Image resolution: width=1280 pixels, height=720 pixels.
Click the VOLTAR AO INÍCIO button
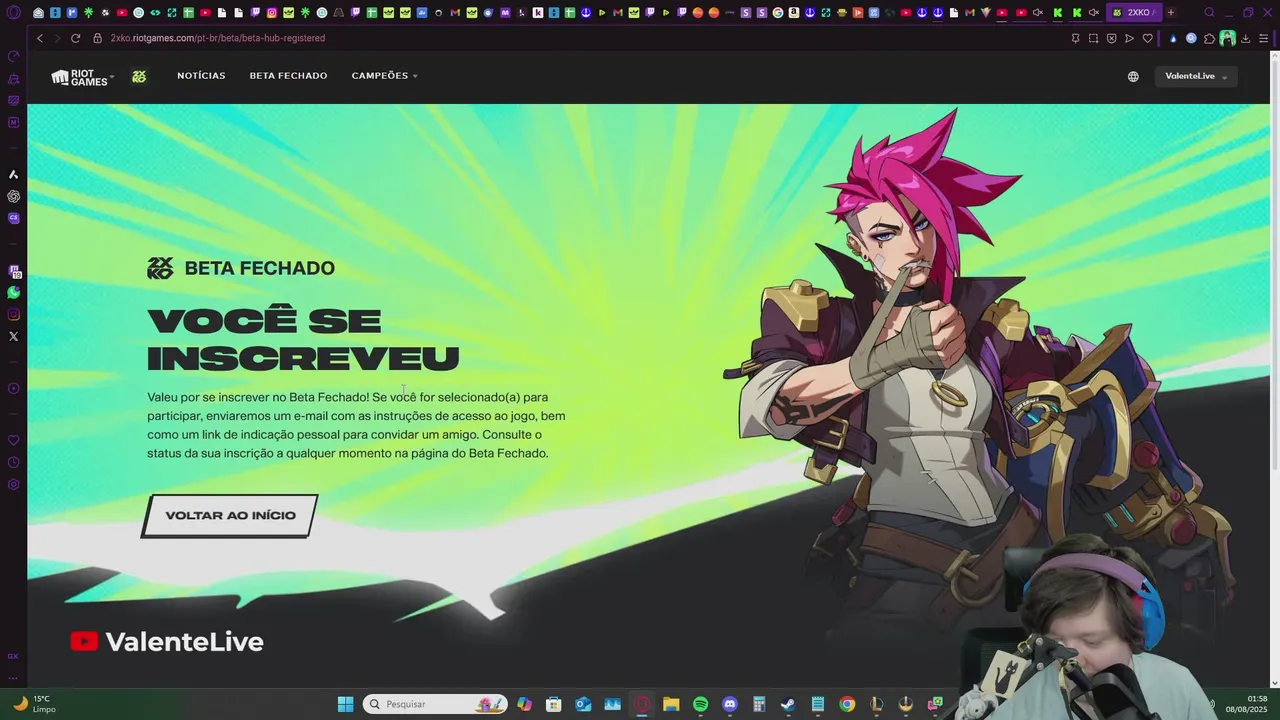tap(230, 516)
